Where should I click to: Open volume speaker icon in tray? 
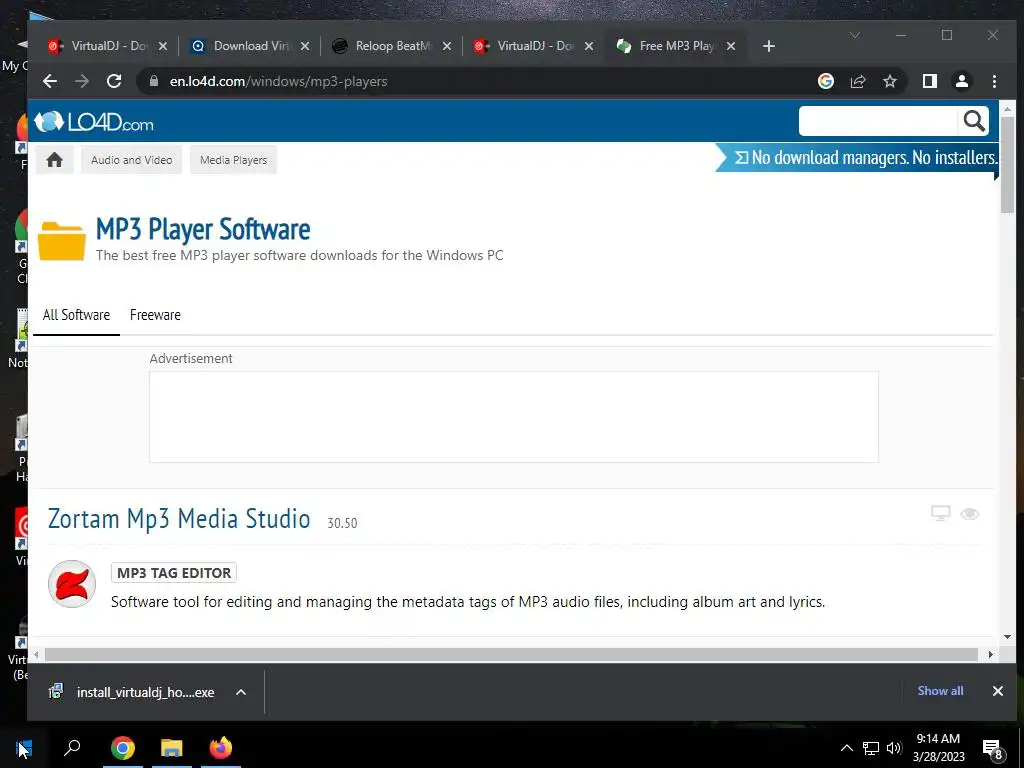pos(894,748)
